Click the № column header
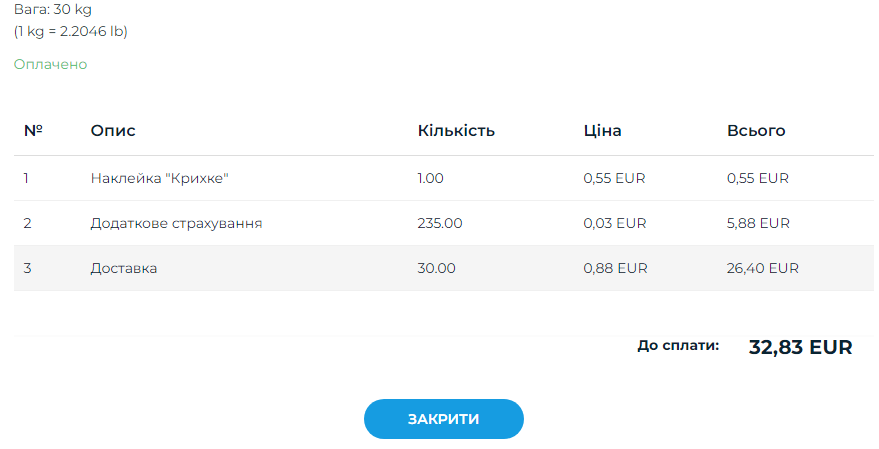Image resolution: width=879 pixels, height=449 pixels. point(33,131)
